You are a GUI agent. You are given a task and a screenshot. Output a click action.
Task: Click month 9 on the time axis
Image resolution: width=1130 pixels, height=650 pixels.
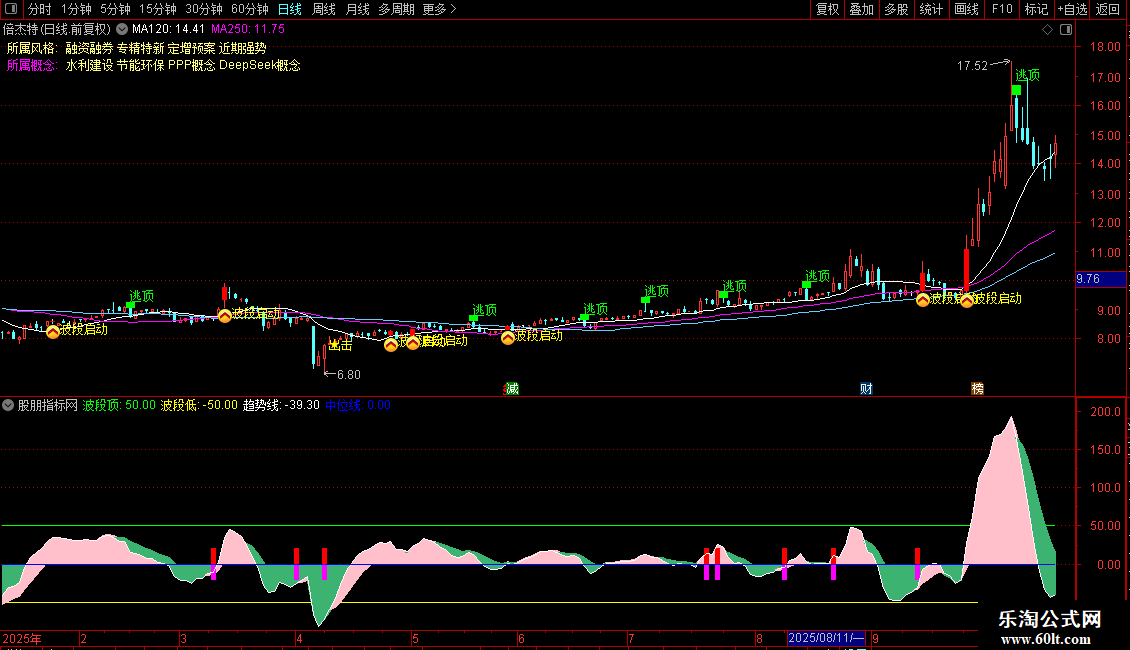coord(875,638)
